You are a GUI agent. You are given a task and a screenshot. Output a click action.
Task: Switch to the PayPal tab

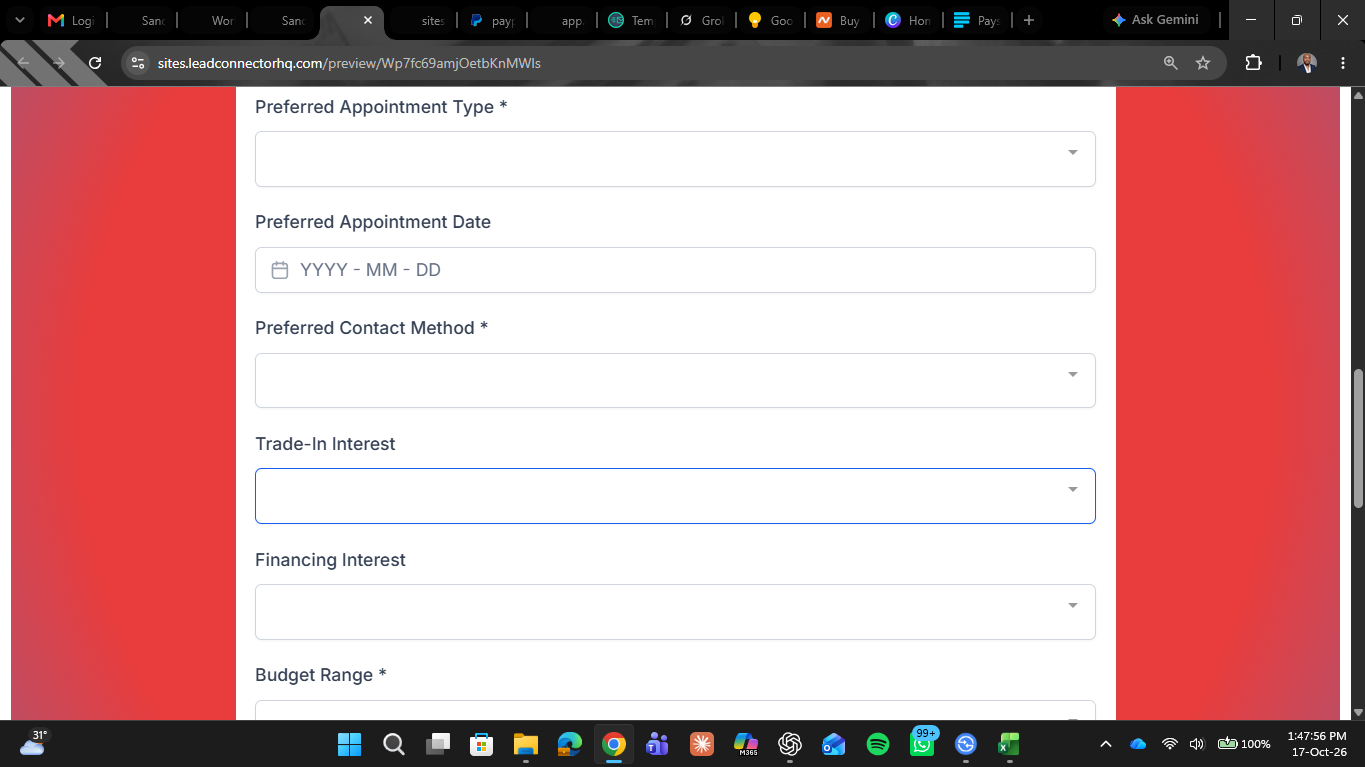point(492,20)
